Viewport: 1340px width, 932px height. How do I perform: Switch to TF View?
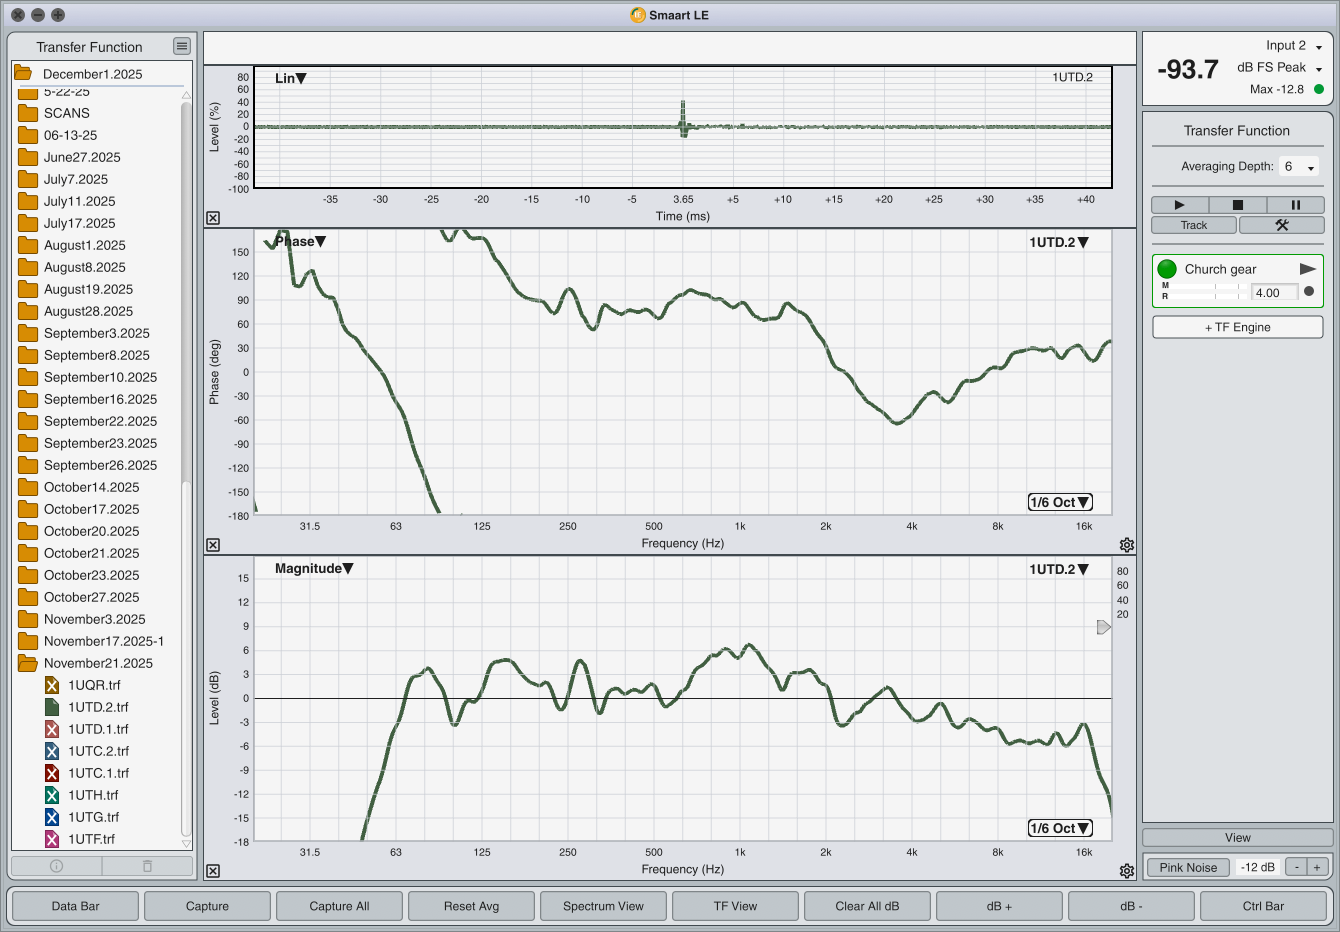coord(735,906)
